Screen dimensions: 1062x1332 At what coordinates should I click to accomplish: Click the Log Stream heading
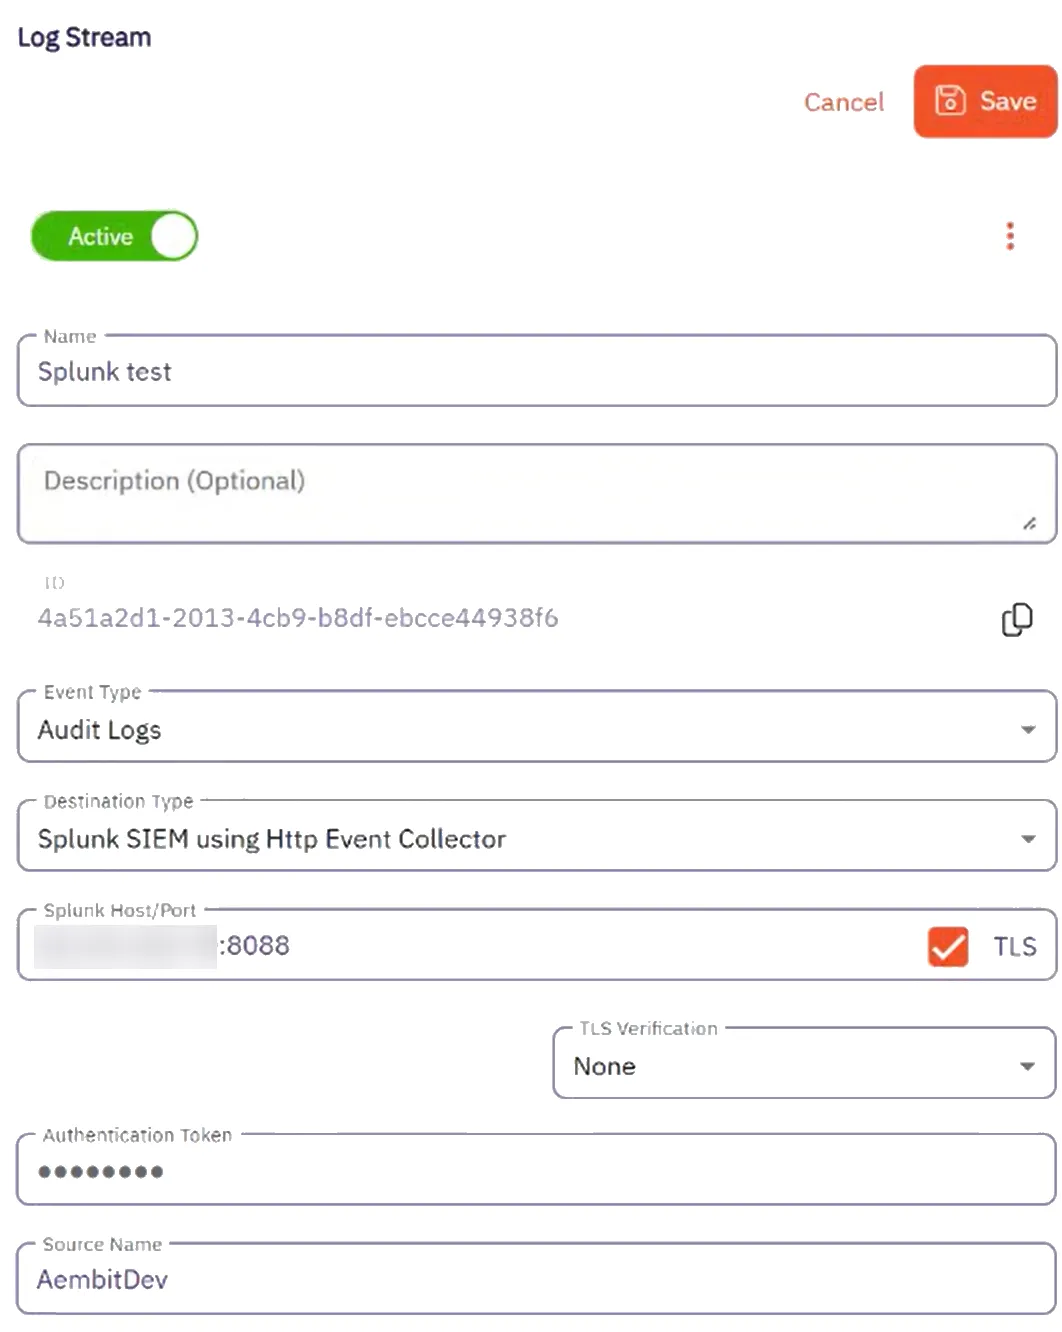click(85, 37)
